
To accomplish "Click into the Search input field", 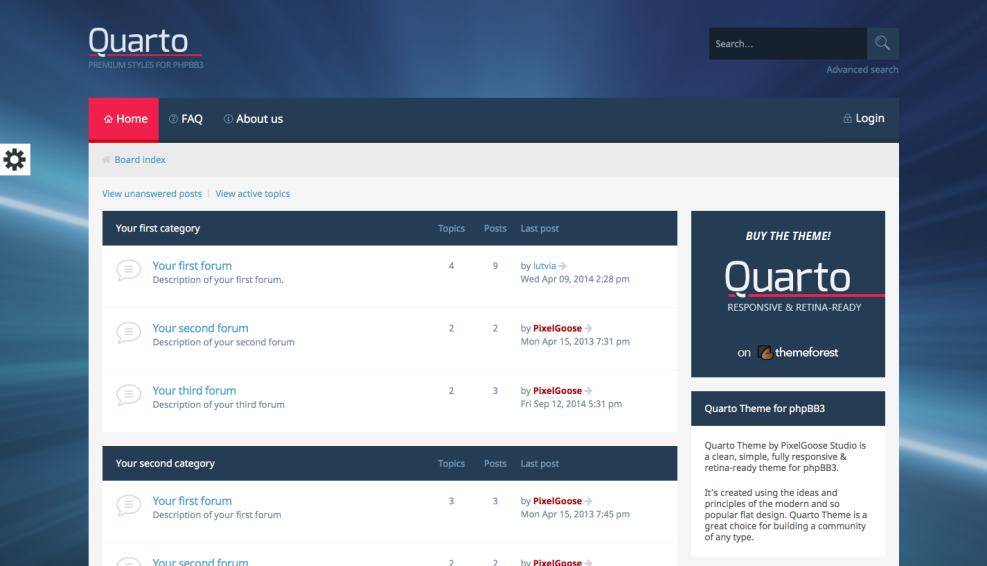I will 786,44.
